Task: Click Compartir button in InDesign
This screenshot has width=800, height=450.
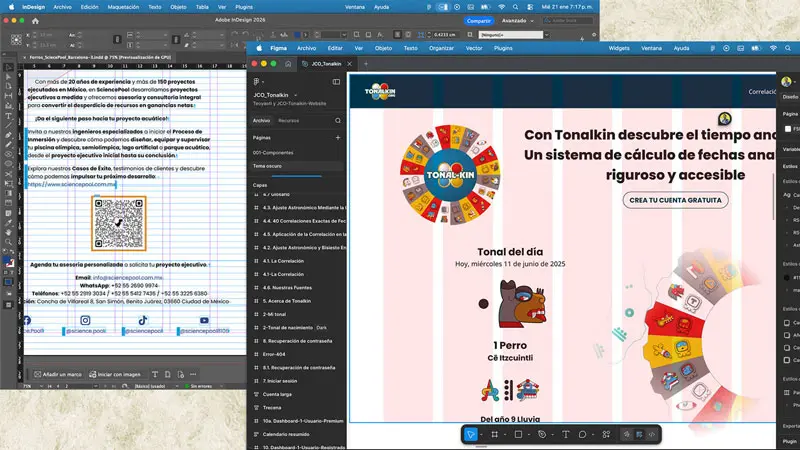Action: tap(479, 21)
